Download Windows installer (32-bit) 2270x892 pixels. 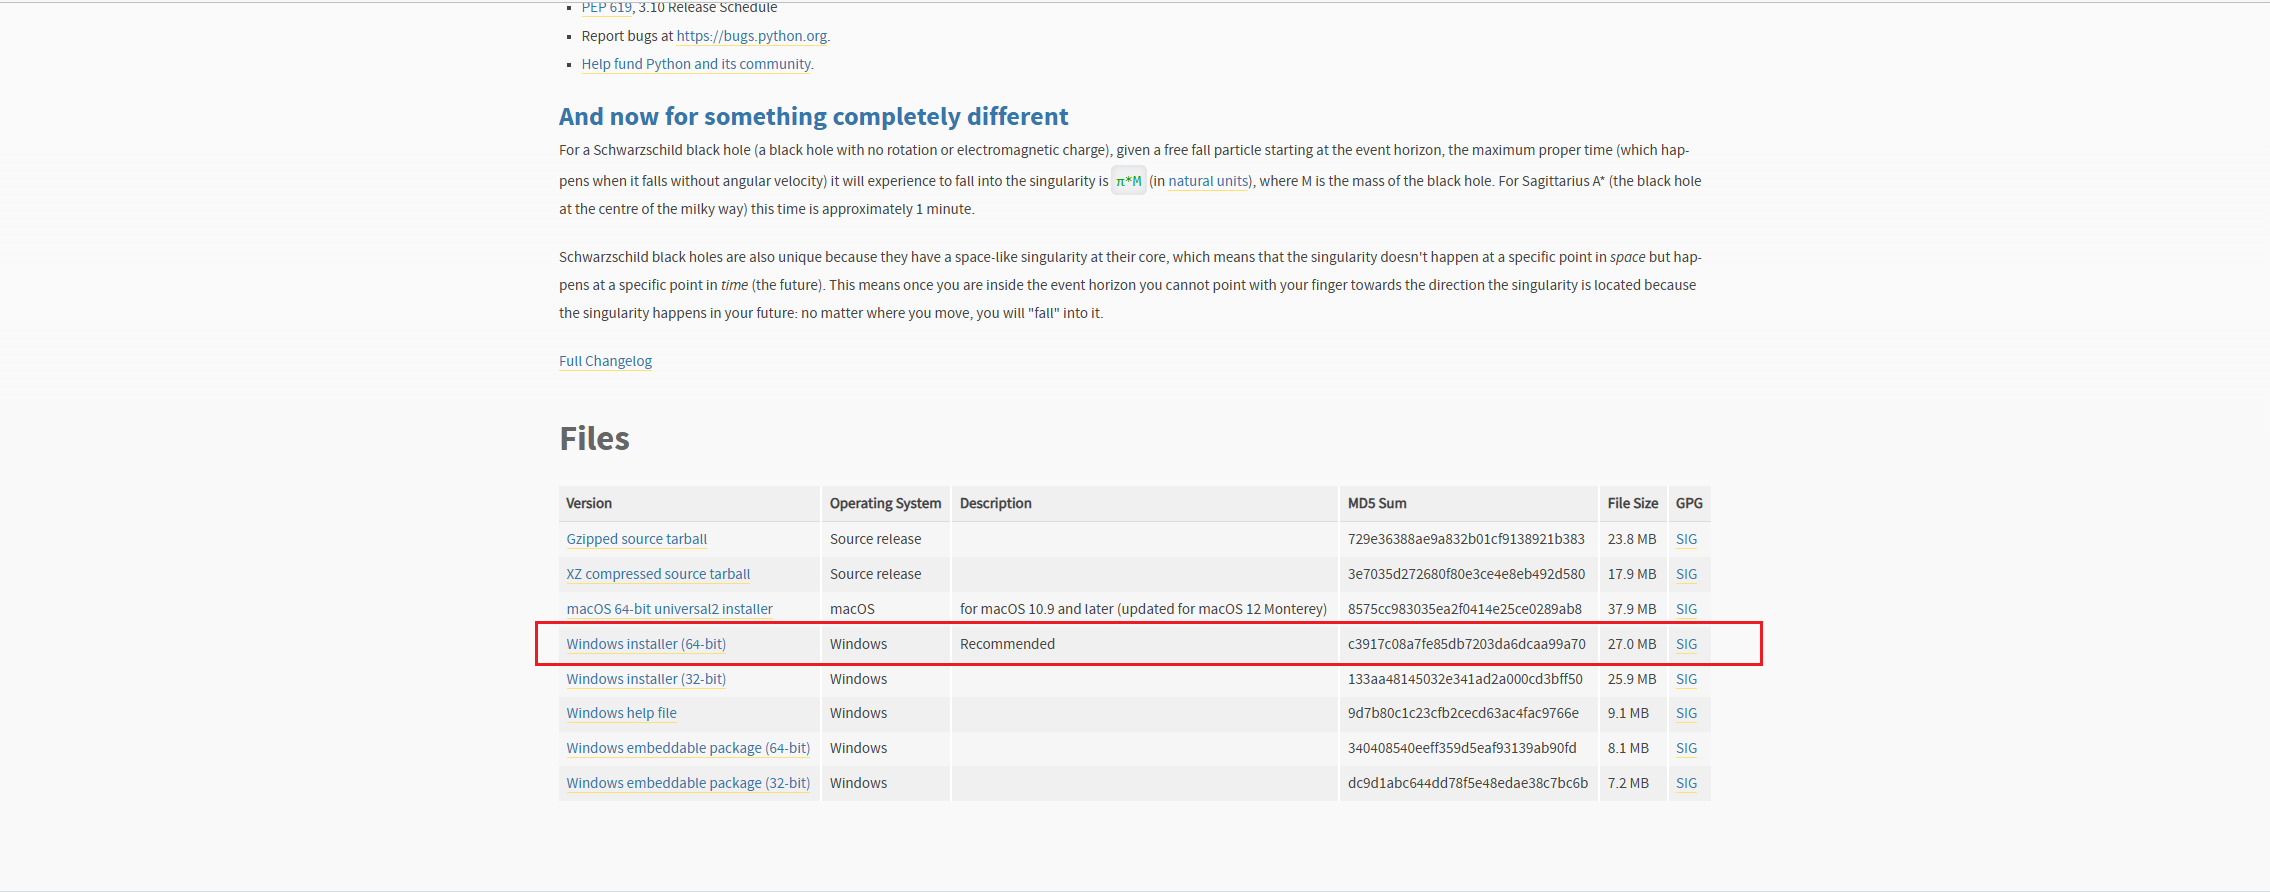(x=646, y=679)
